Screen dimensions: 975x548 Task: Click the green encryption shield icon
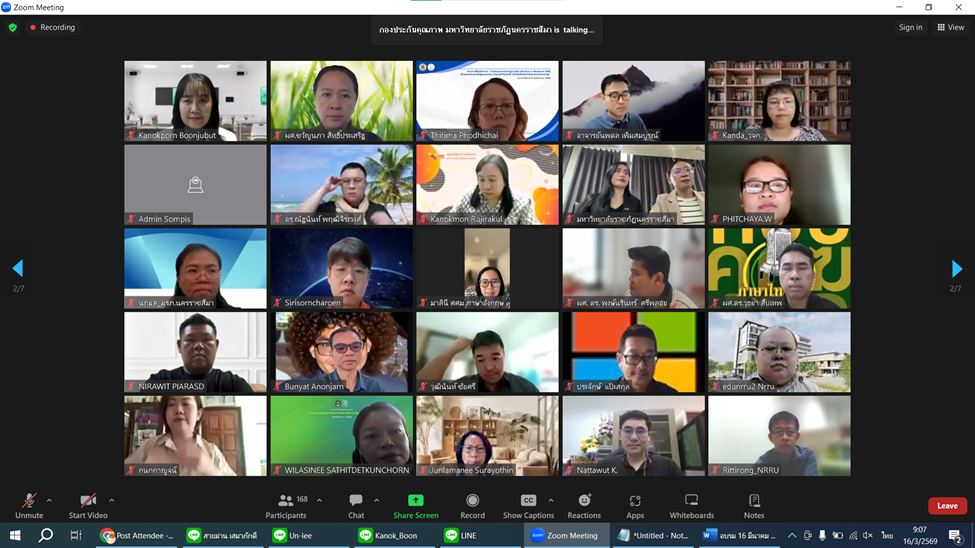[13, 28]
